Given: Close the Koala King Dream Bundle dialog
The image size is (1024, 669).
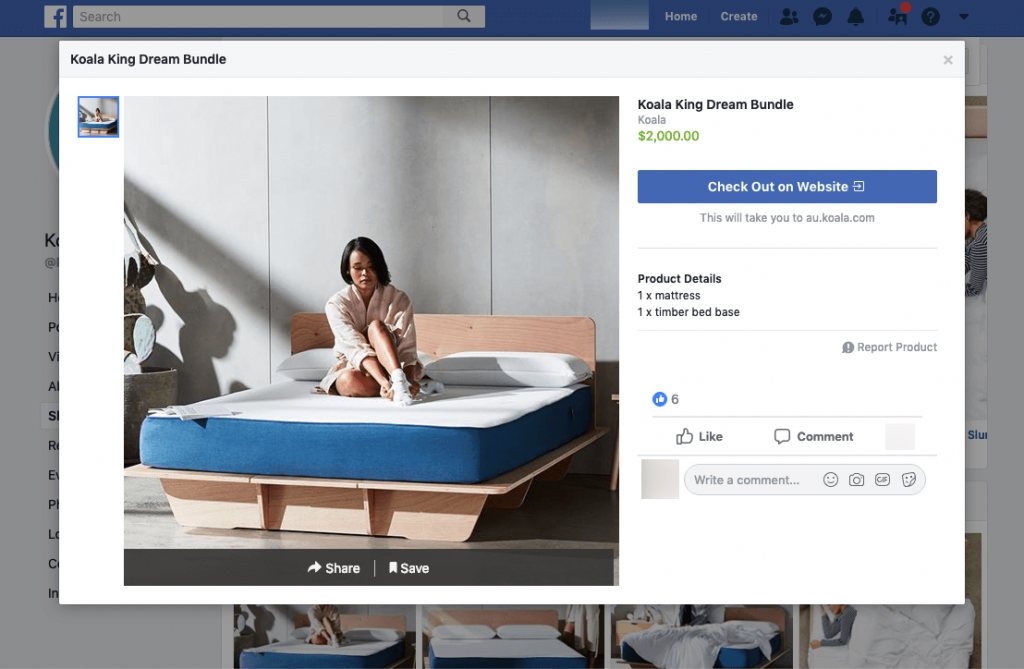Looking at the screenshot, I should (x=948, y=60).
